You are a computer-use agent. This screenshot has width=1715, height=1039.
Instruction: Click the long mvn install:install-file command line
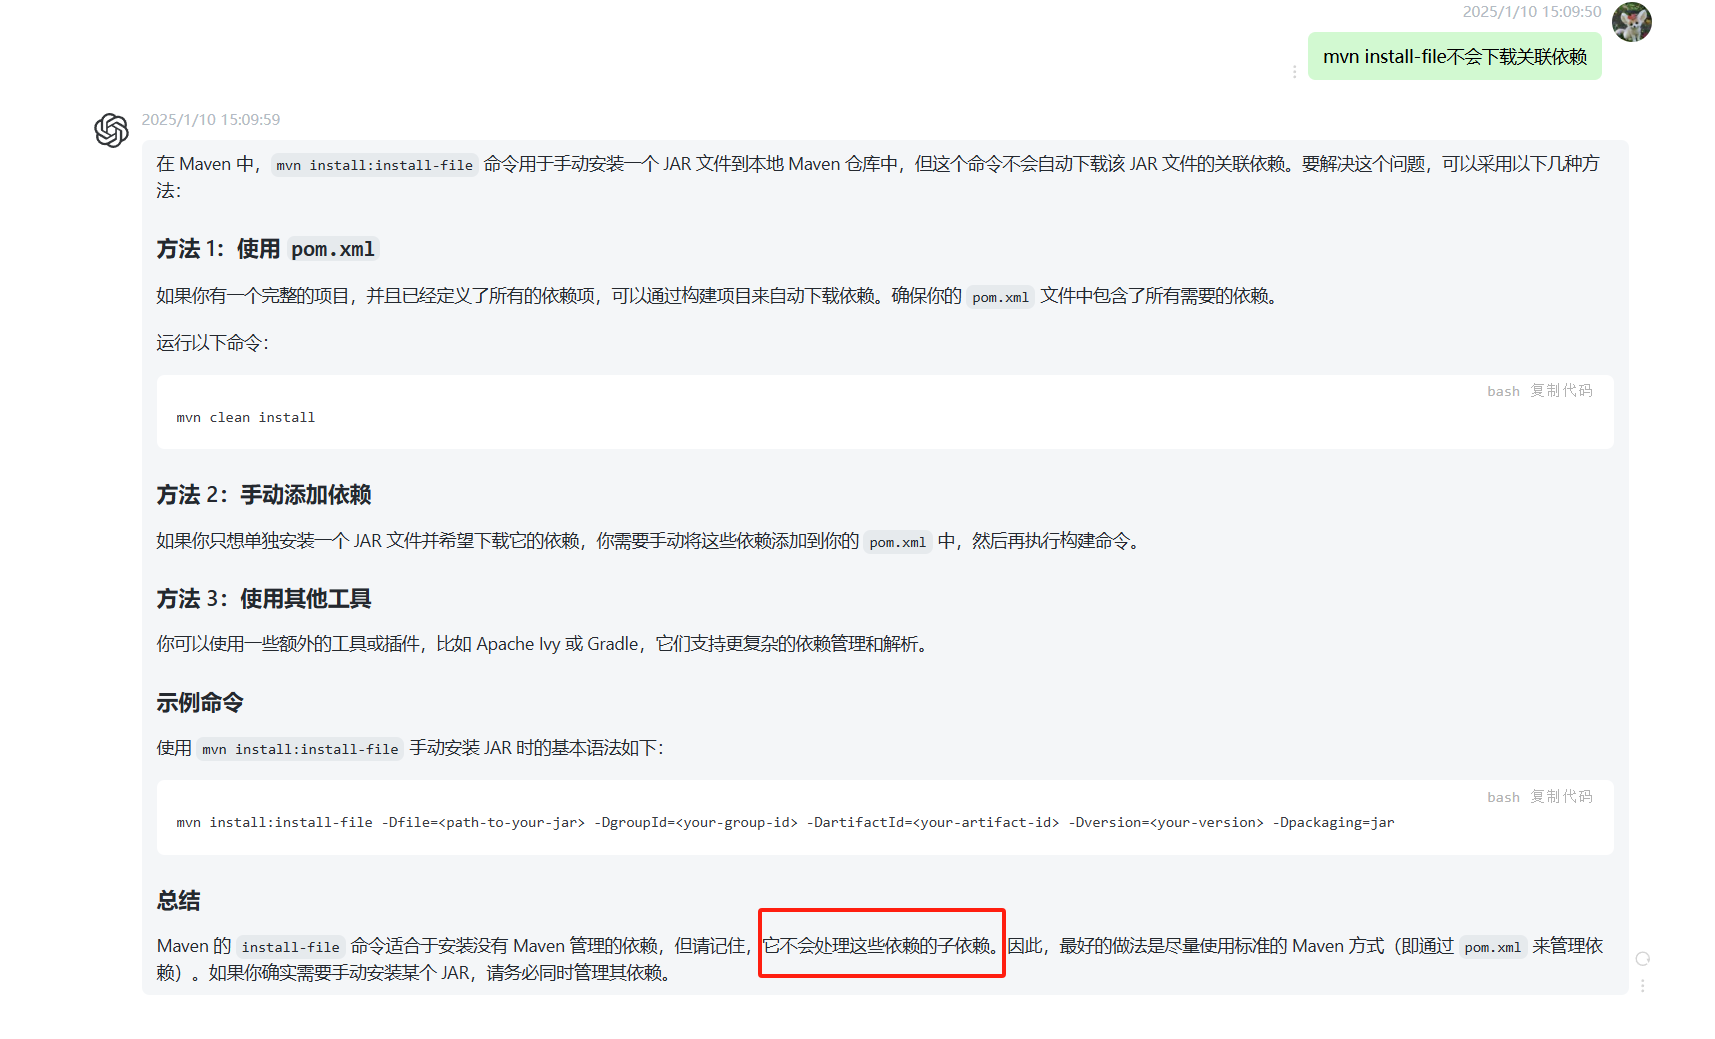pos(785,823)
